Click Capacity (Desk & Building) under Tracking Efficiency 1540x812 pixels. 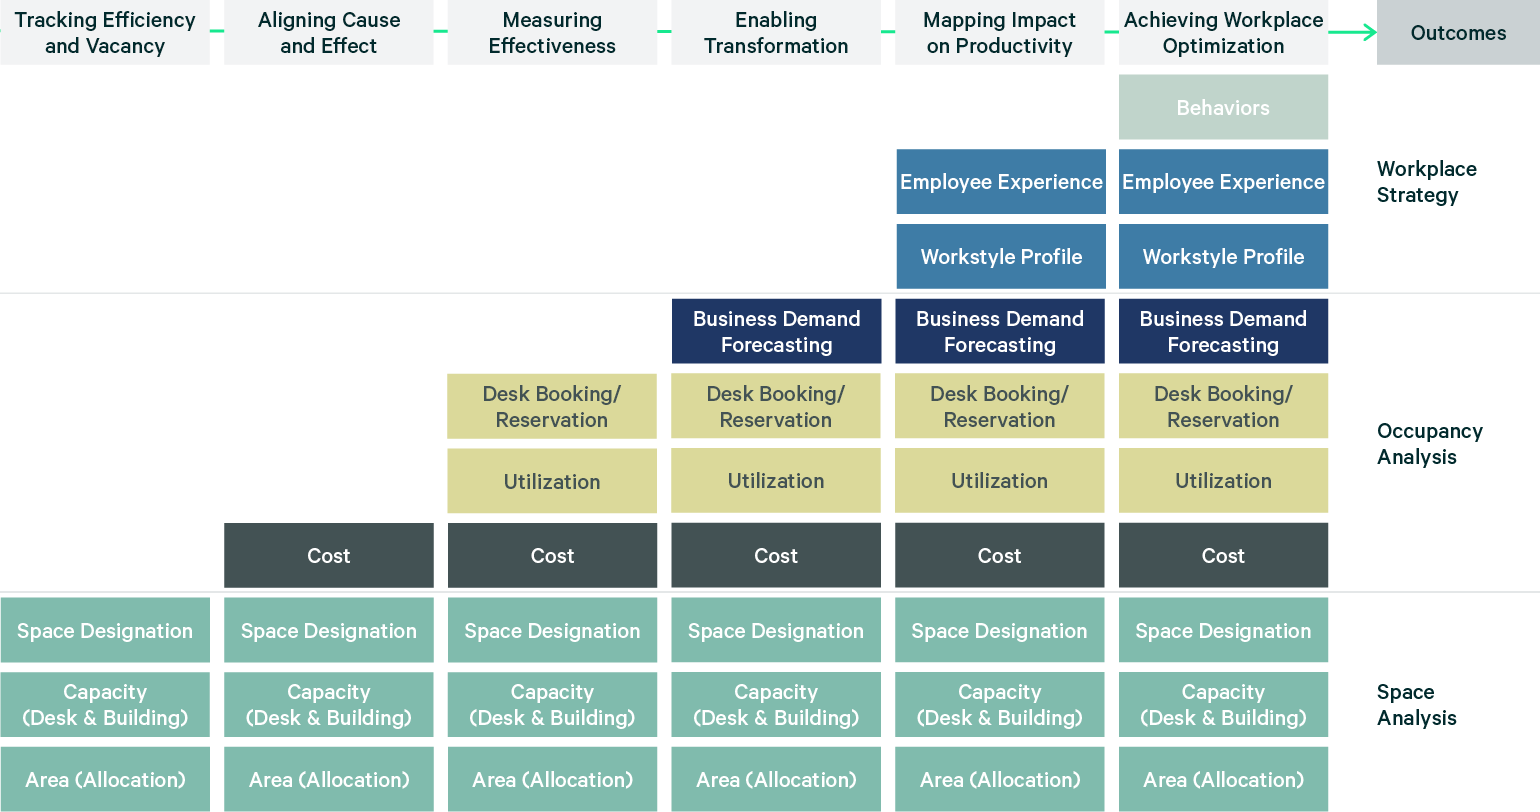[x=105, y=705]
